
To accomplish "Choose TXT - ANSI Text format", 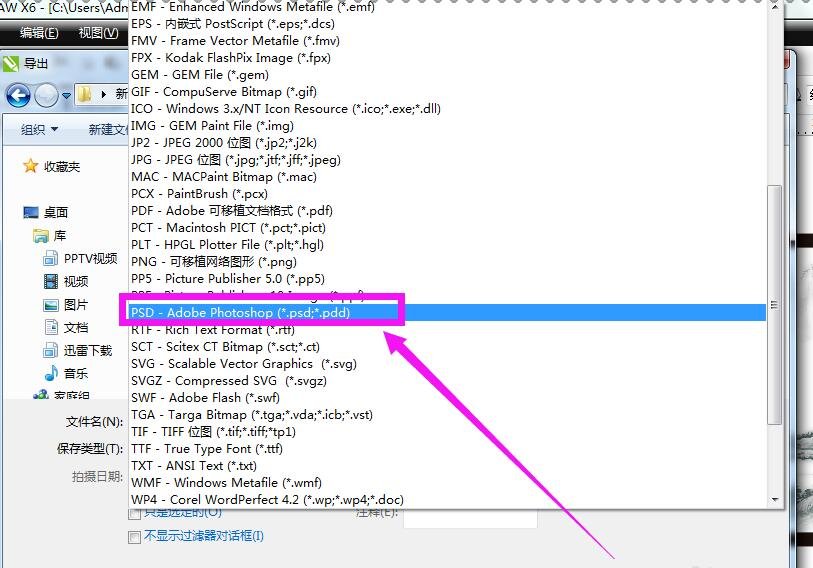I will 447,466.
